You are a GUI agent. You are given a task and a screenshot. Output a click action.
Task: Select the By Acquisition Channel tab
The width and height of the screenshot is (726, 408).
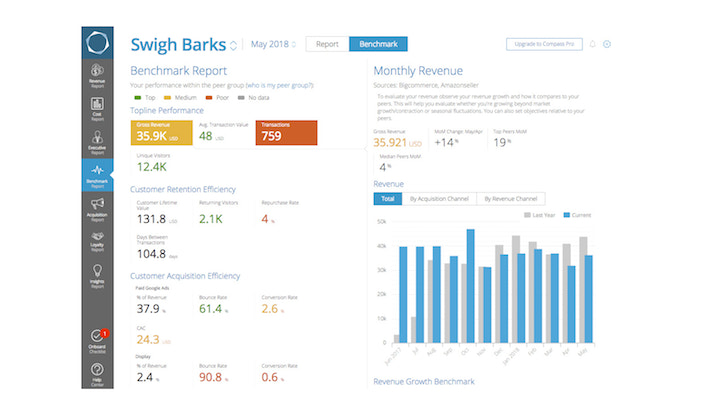[439, 199]
